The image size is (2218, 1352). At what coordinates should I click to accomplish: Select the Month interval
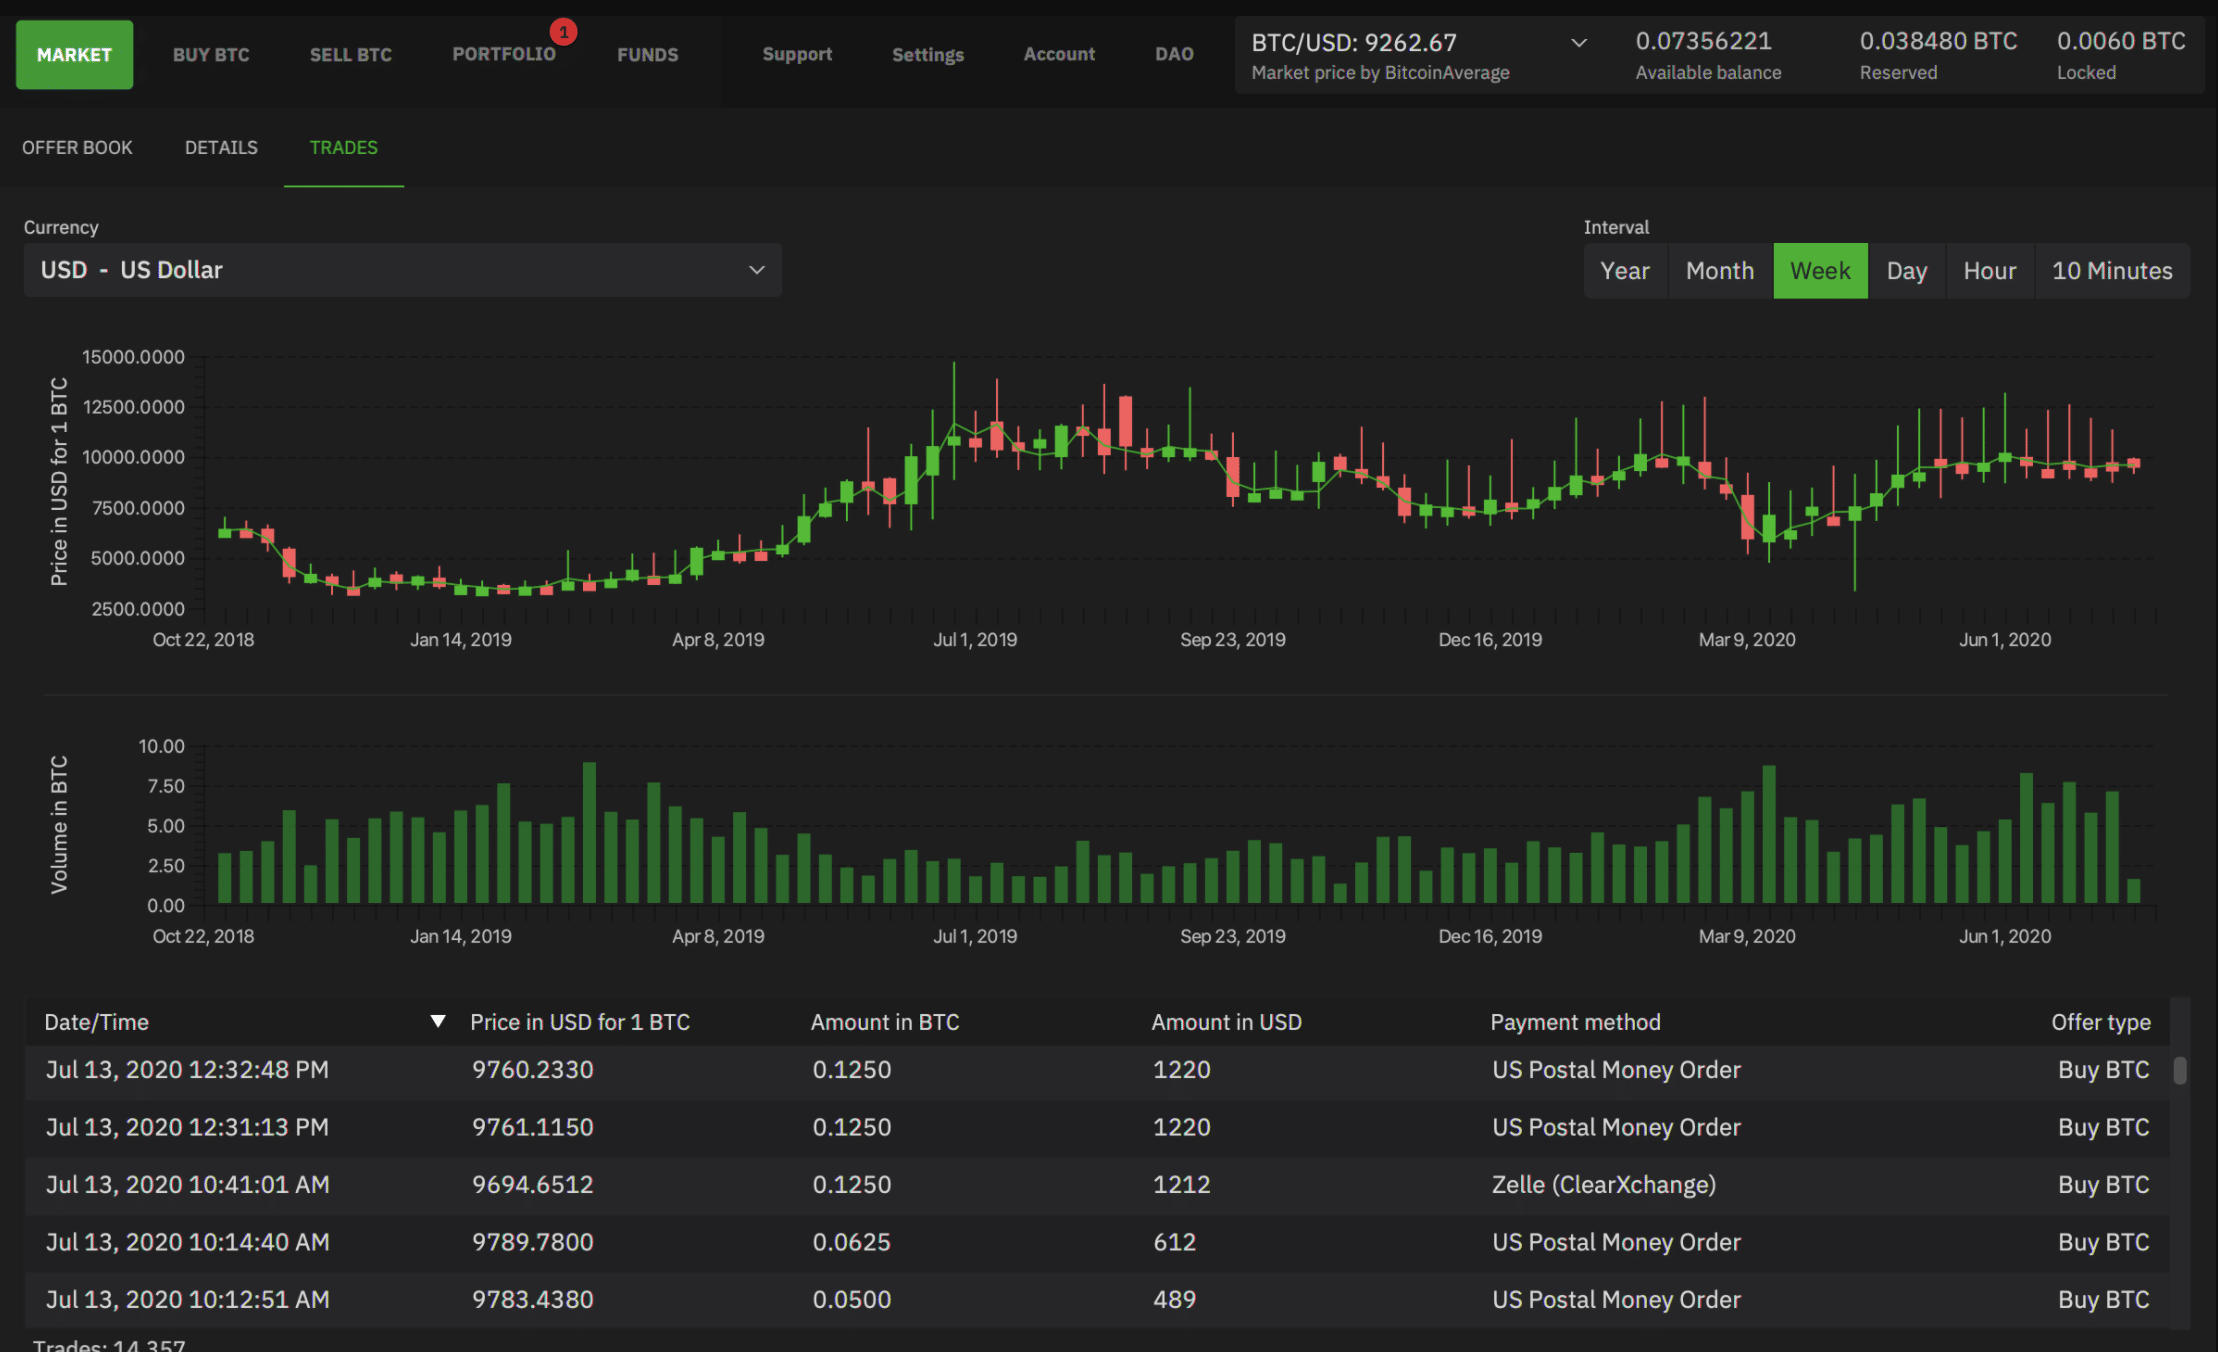click(x=1720, y=271)
